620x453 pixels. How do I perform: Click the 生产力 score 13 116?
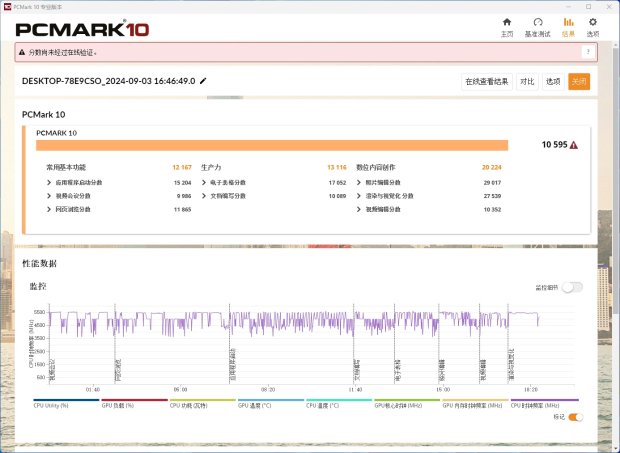pyautogui.click(x=337, y=168)
